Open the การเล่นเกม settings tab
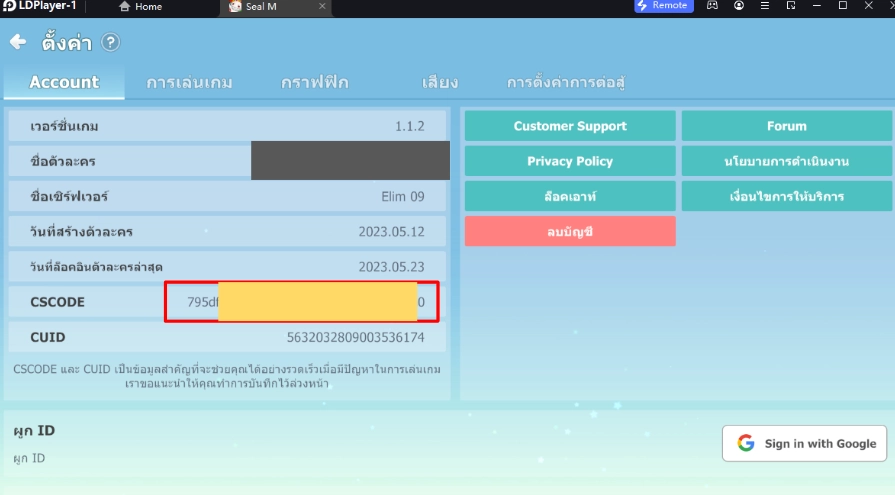This screenshot has height=495, width=895. coord(189,83)
